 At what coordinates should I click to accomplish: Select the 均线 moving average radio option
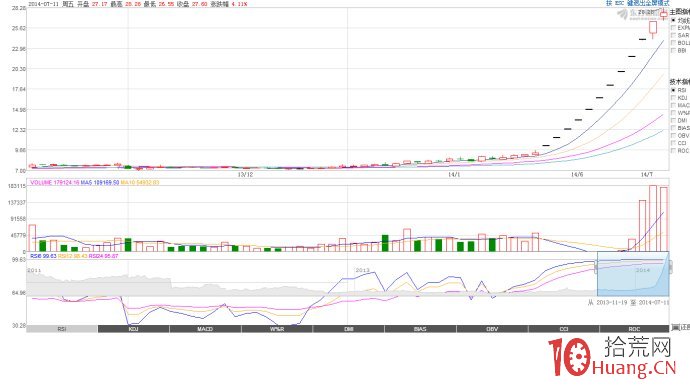(673, 20)
